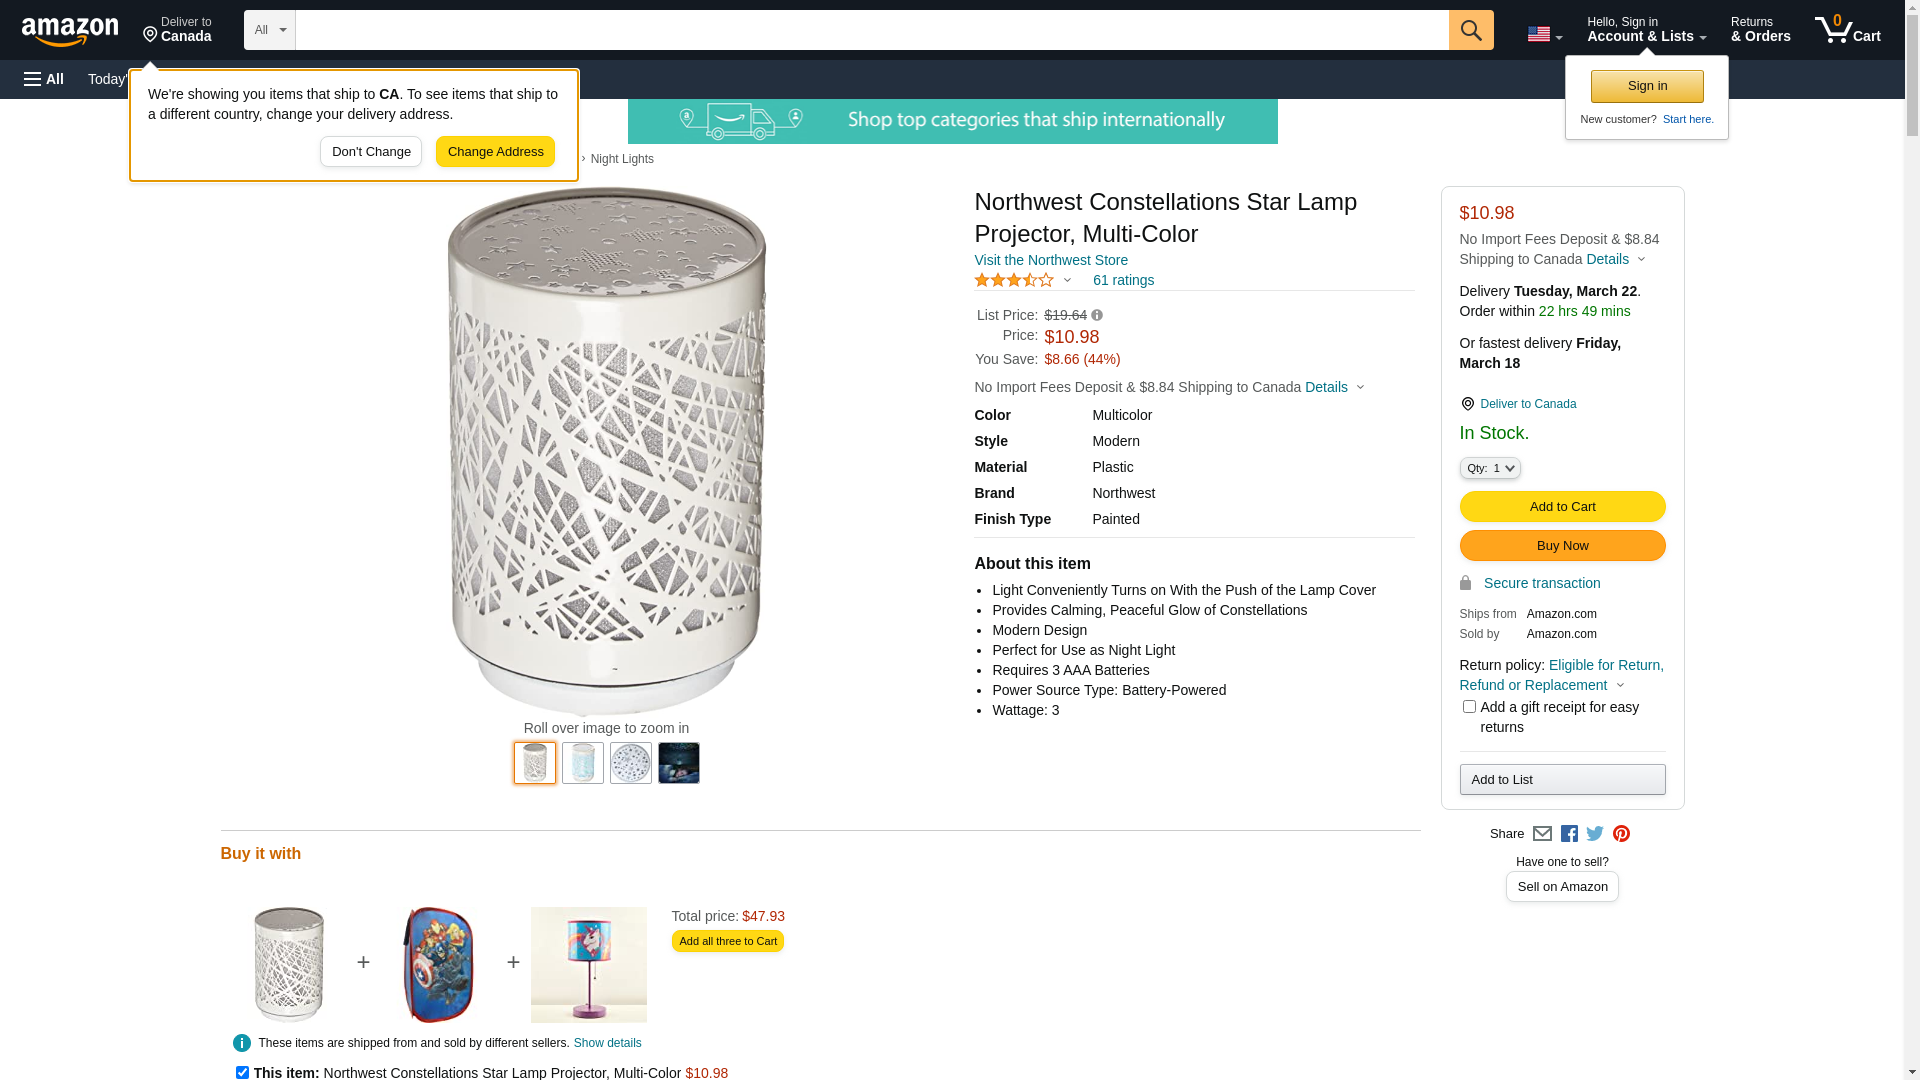
Task: Open the All hamburger menu
Action: (x=44, y=79)
